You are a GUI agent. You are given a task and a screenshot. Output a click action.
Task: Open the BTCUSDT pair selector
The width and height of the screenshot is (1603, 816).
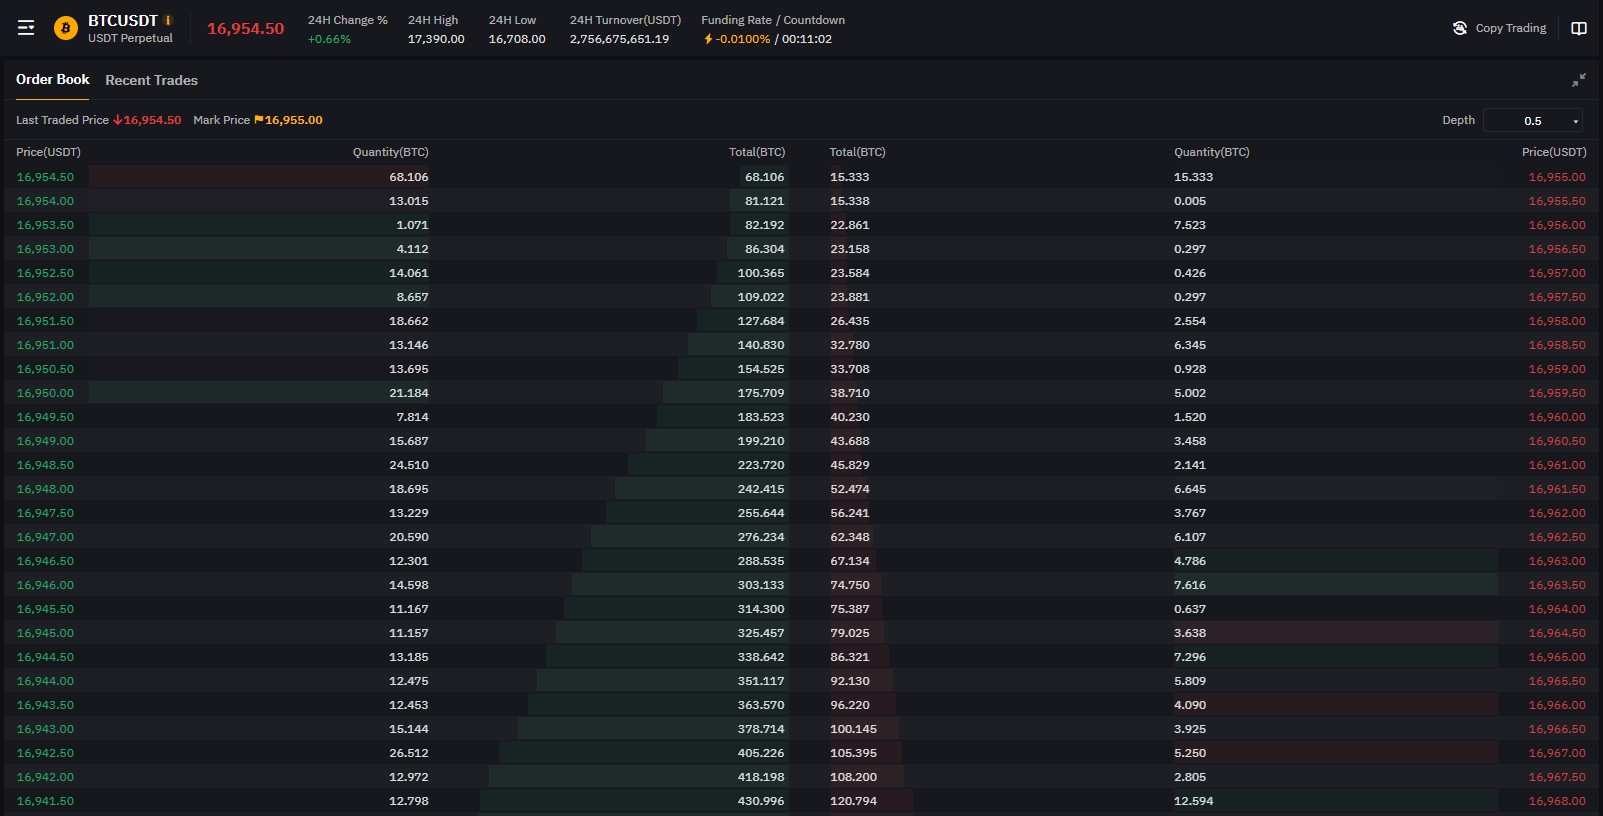tap(123, 20)
